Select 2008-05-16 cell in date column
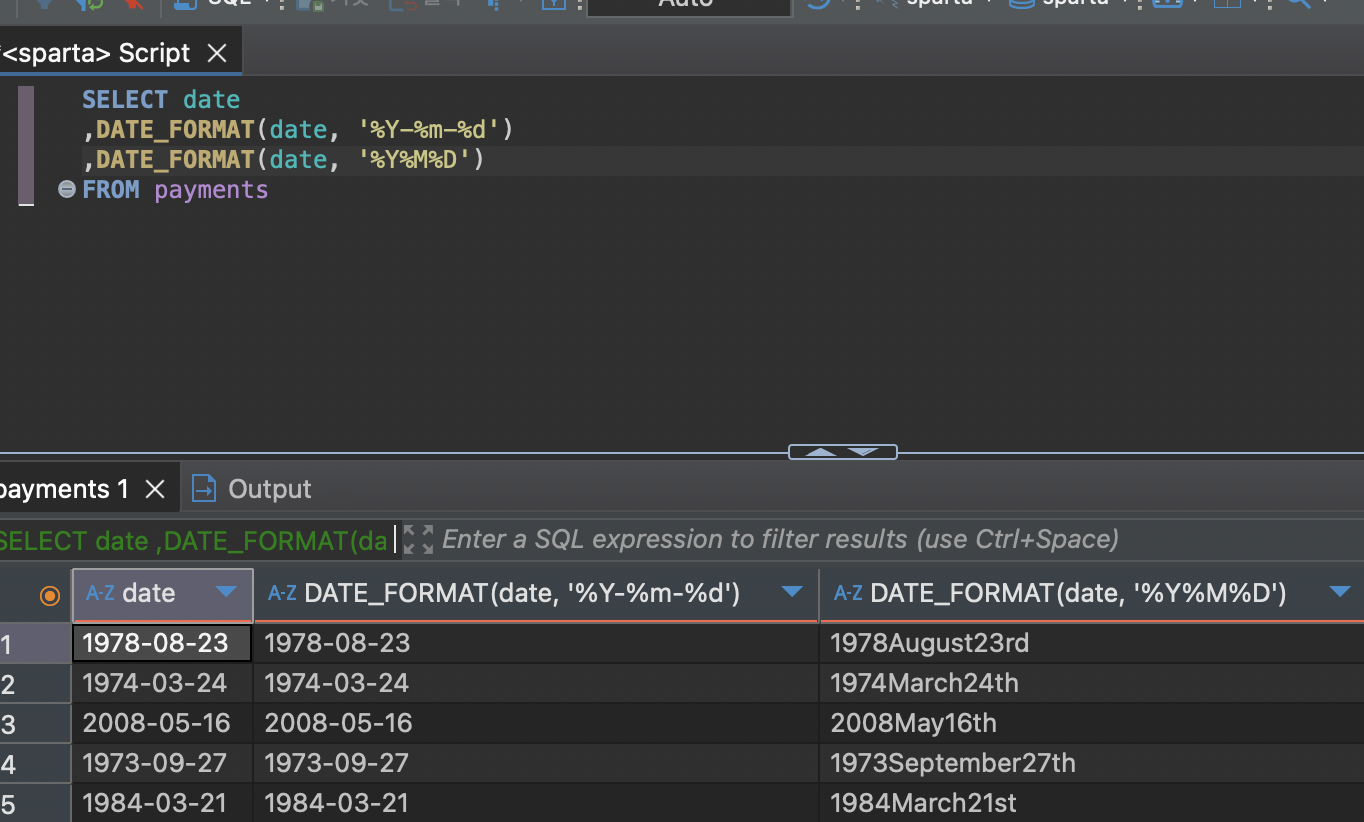Viewport: 1364px width, 822px height. click(x=162, y=723)
